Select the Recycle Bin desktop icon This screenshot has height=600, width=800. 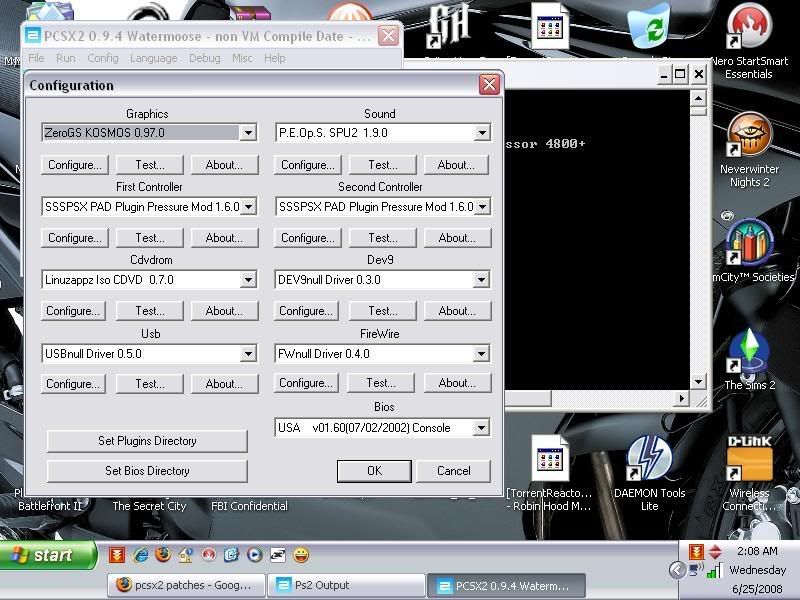pos(649,26)
